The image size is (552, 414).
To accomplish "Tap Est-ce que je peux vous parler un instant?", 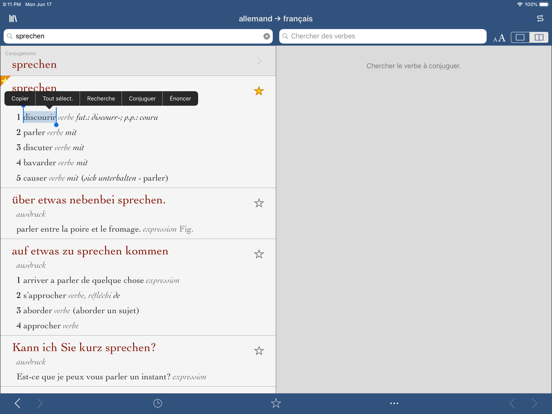I will pos(93,377).
